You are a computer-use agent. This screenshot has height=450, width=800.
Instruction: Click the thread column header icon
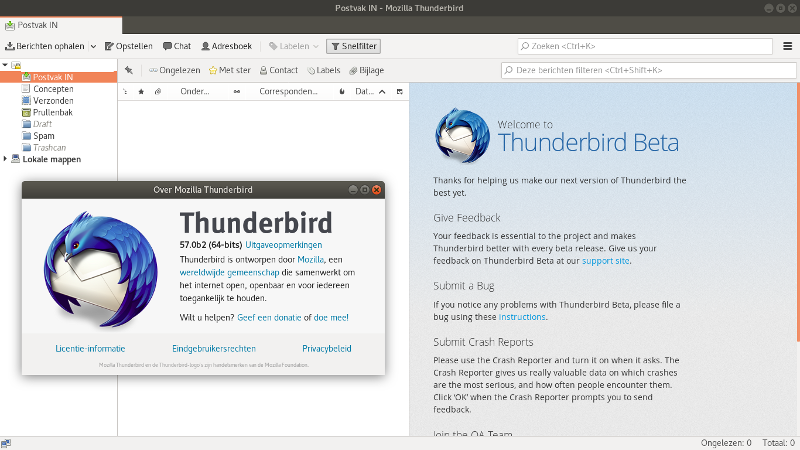(126, 92)
